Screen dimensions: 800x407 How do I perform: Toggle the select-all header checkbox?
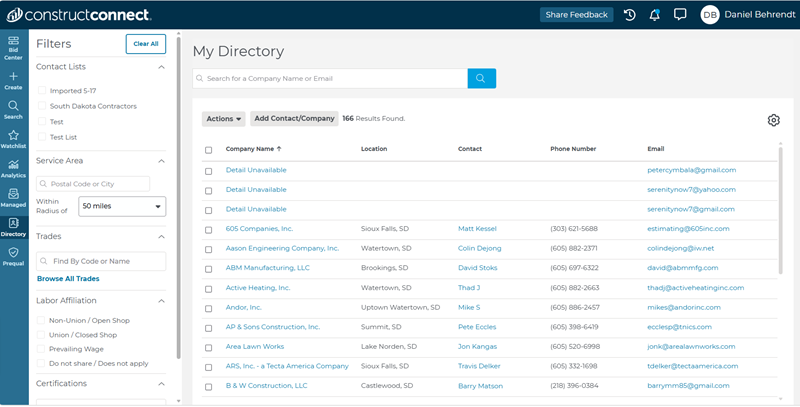(208, 150)
